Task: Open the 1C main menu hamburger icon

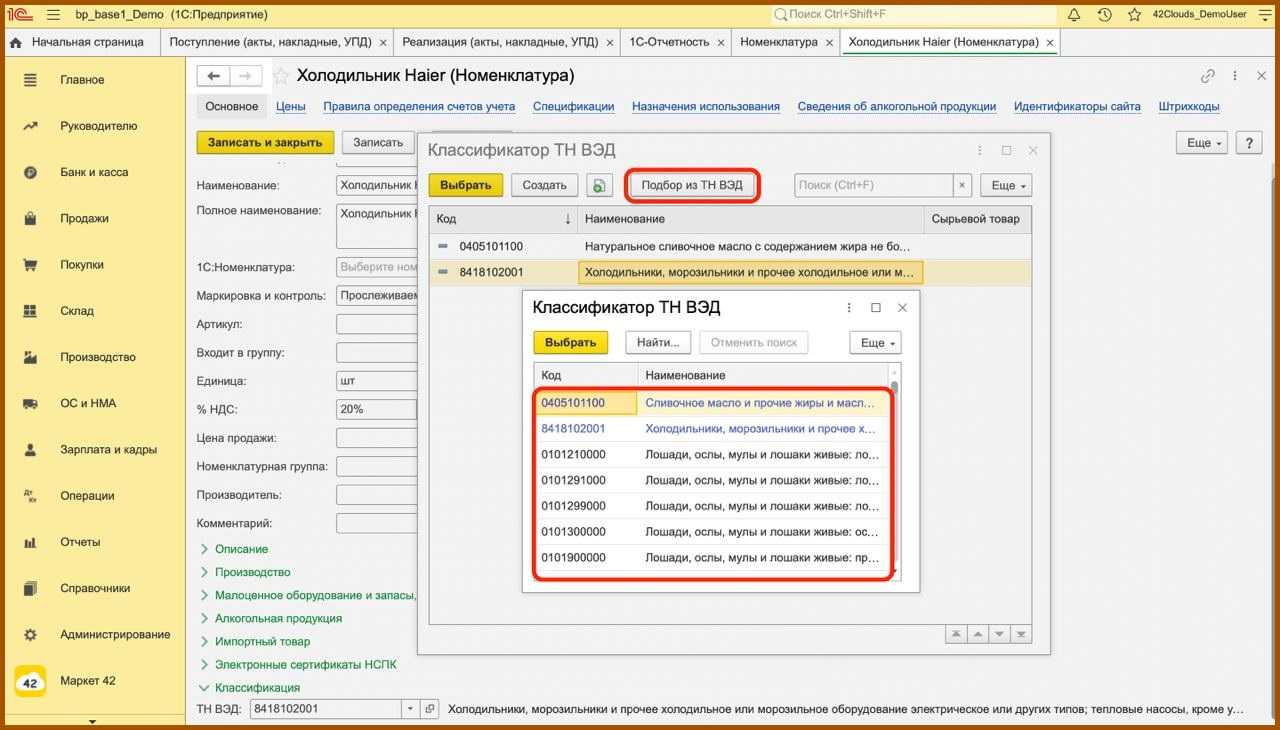Action: (x=53, y=15)
